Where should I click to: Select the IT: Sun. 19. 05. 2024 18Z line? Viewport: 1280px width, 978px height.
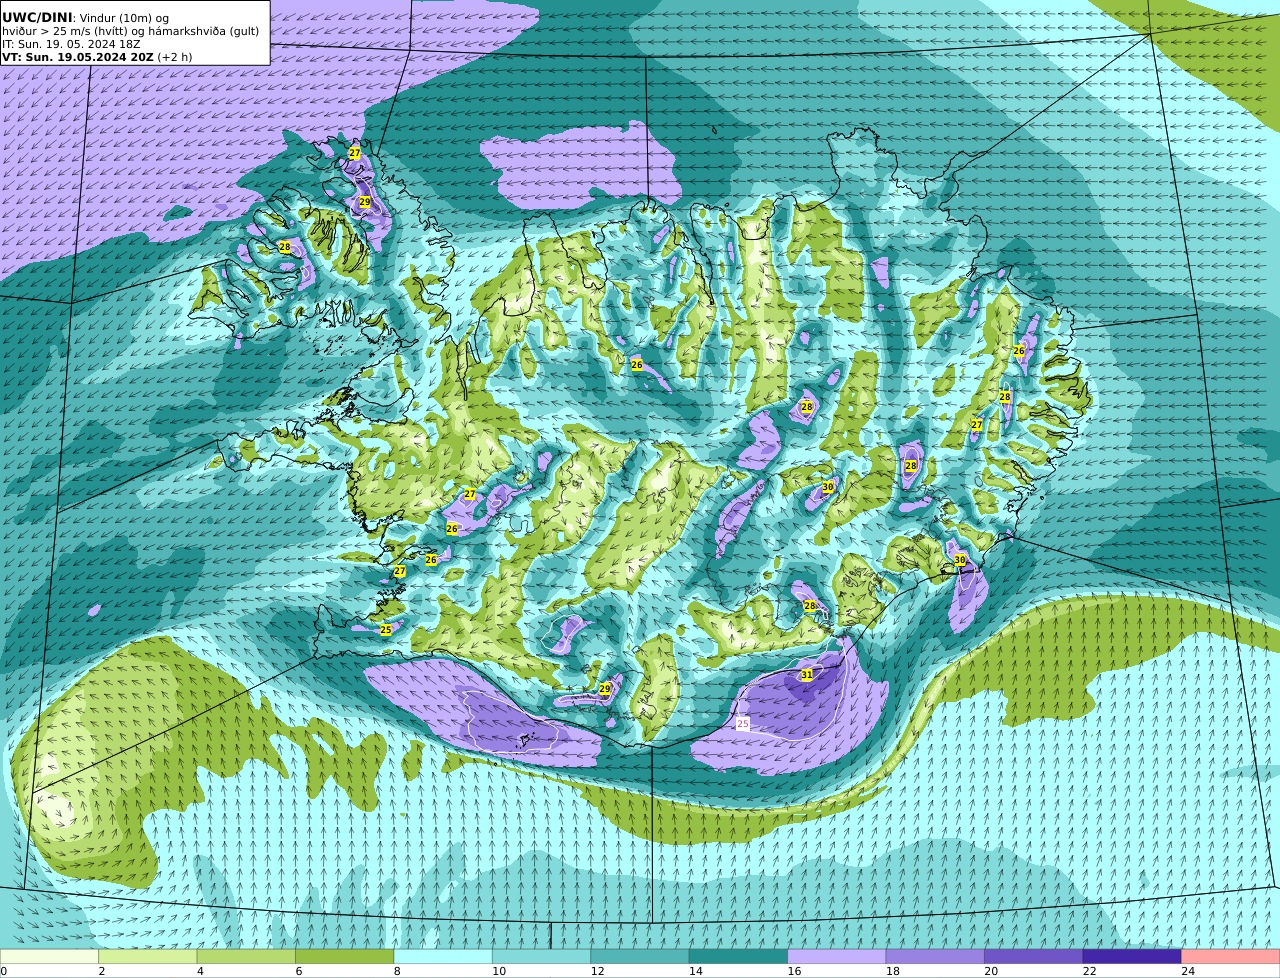coord(71,44)
